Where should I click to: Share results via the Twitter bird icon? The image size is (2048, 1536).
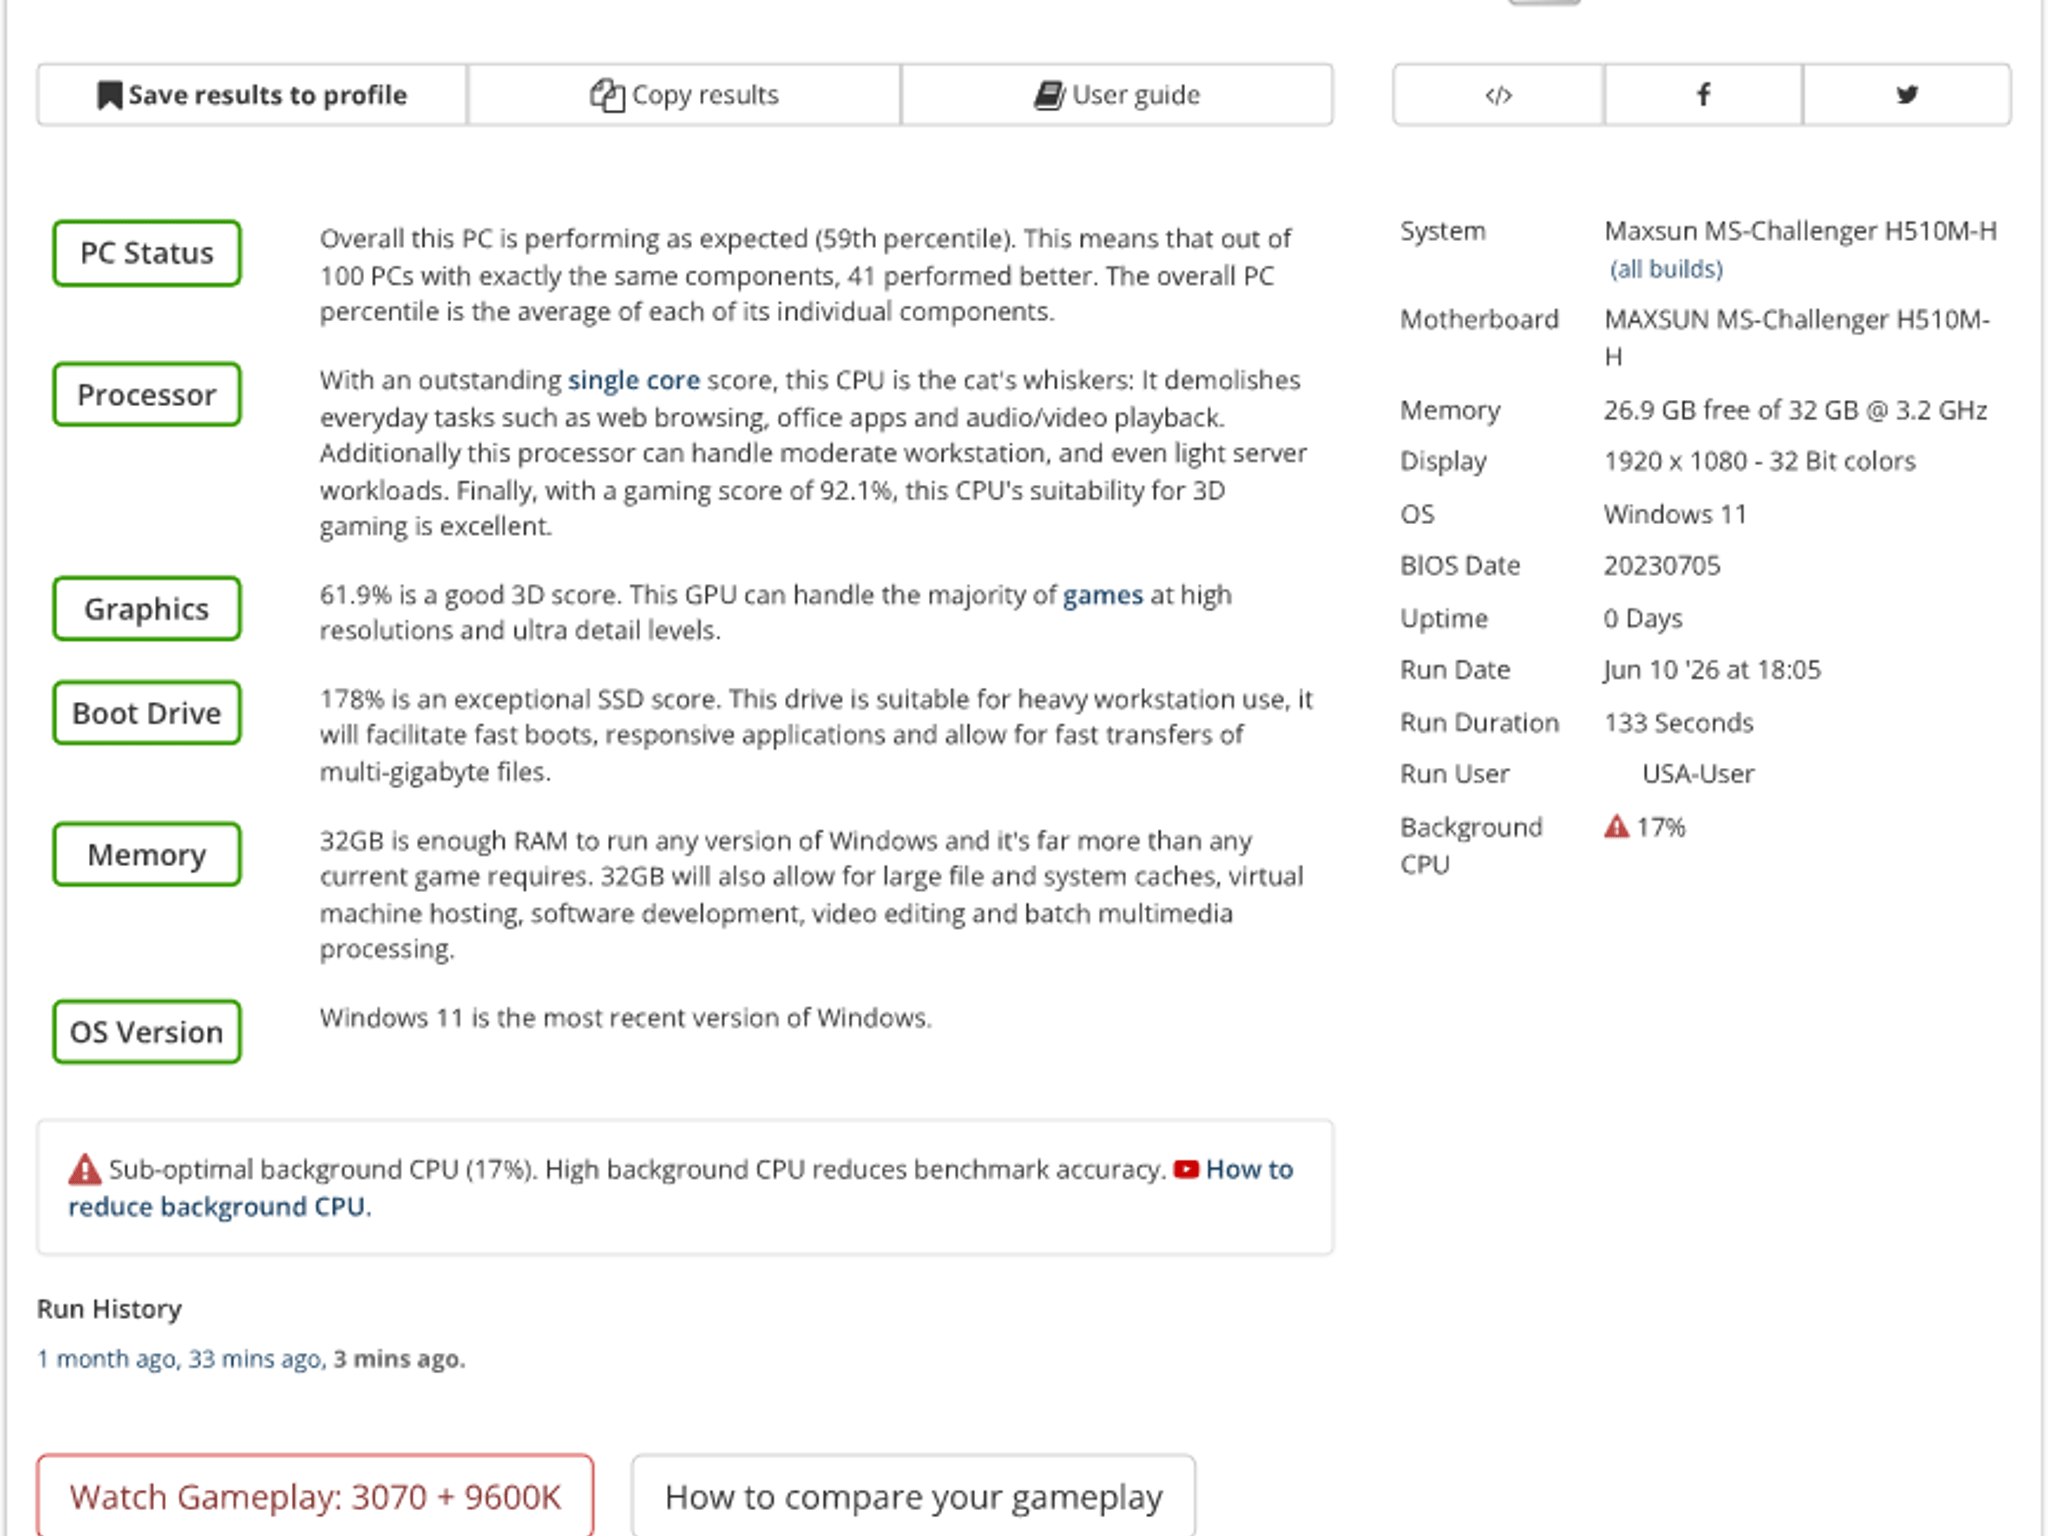pyautogui.click(x=1907, y=95)
